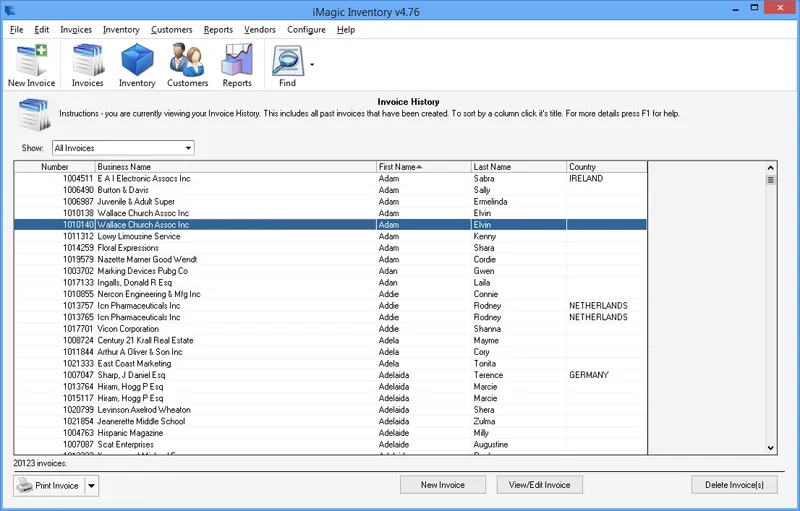Screen dimensions: 800x511
Task: Select the Marking Devices Pubg Co row
Action: point(331,271)
